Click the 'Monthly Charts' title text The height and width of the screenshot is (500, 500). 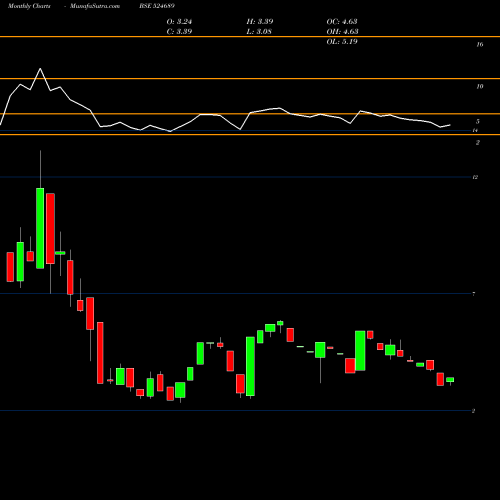[x=29, y=6]
